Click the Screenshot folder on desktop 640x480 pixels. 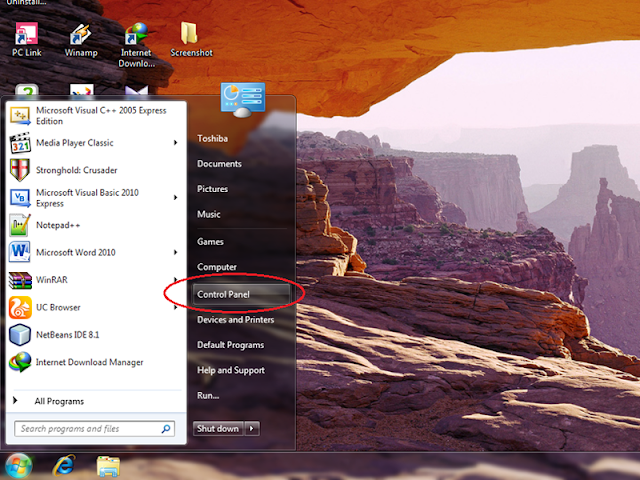pos(191,39)
